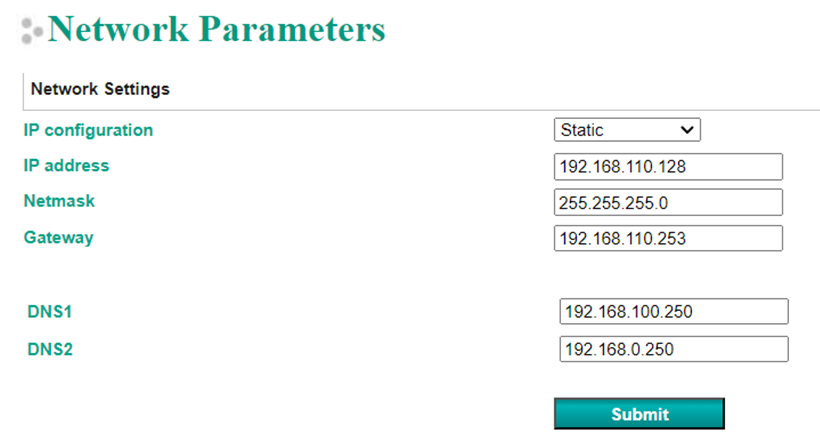Open the IP configuration dropdown
The width and height of the screenshot is (820, 443).
(x=627, y=130)
